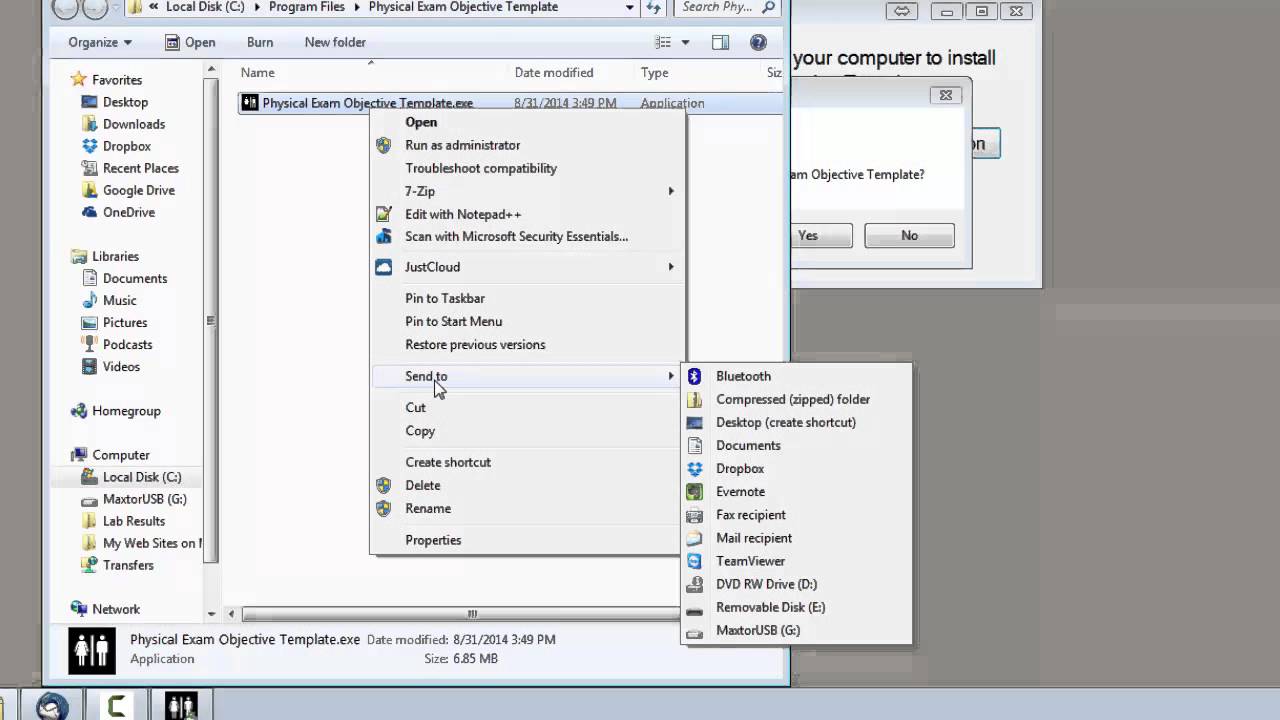Expand the JustCloud submenu
Viewport: 1280px width, 720px height.
tap(671, 267)
